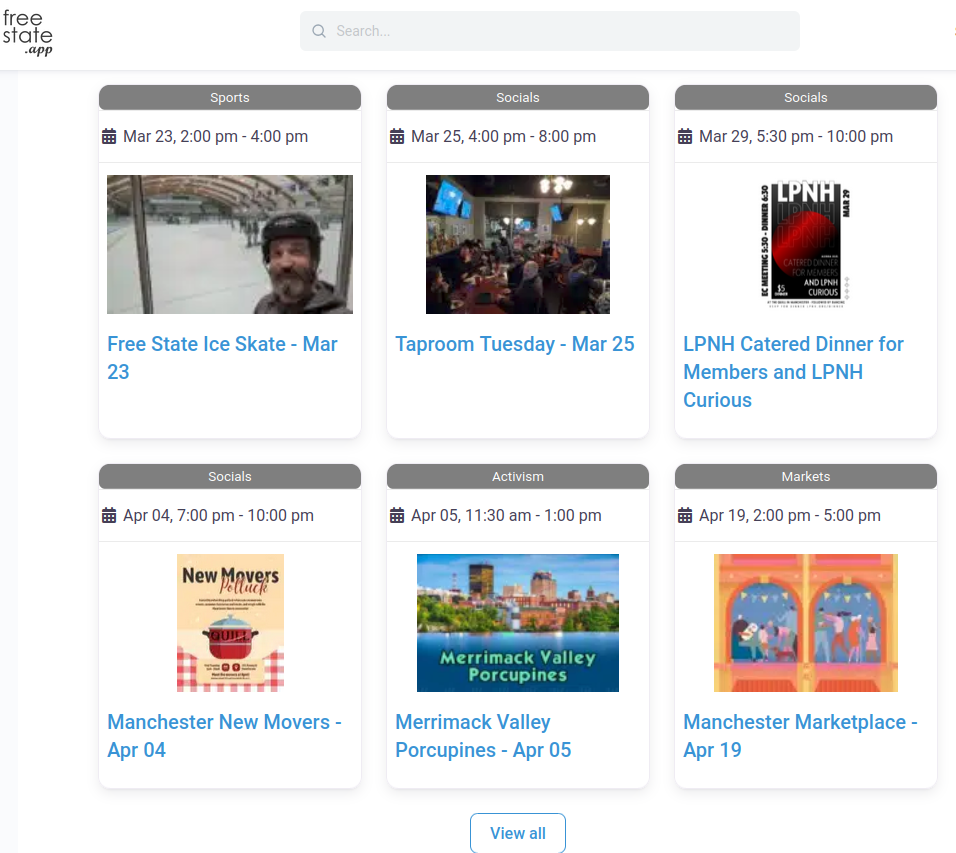Image resolution: width=956 pixels, height=853 pixels.
Task: Click the View all button
Action: point(518,833)
